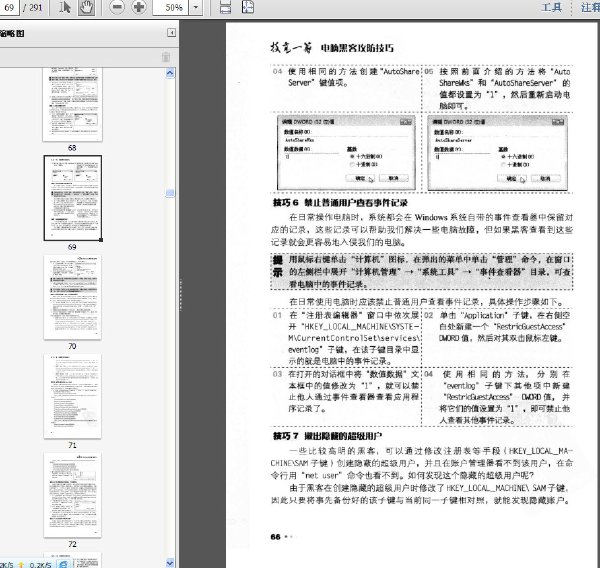Jump to page 71 thumbnail
Image resolution: width=600 pixels, height=568 pixels.
click(x=72, y=396)
